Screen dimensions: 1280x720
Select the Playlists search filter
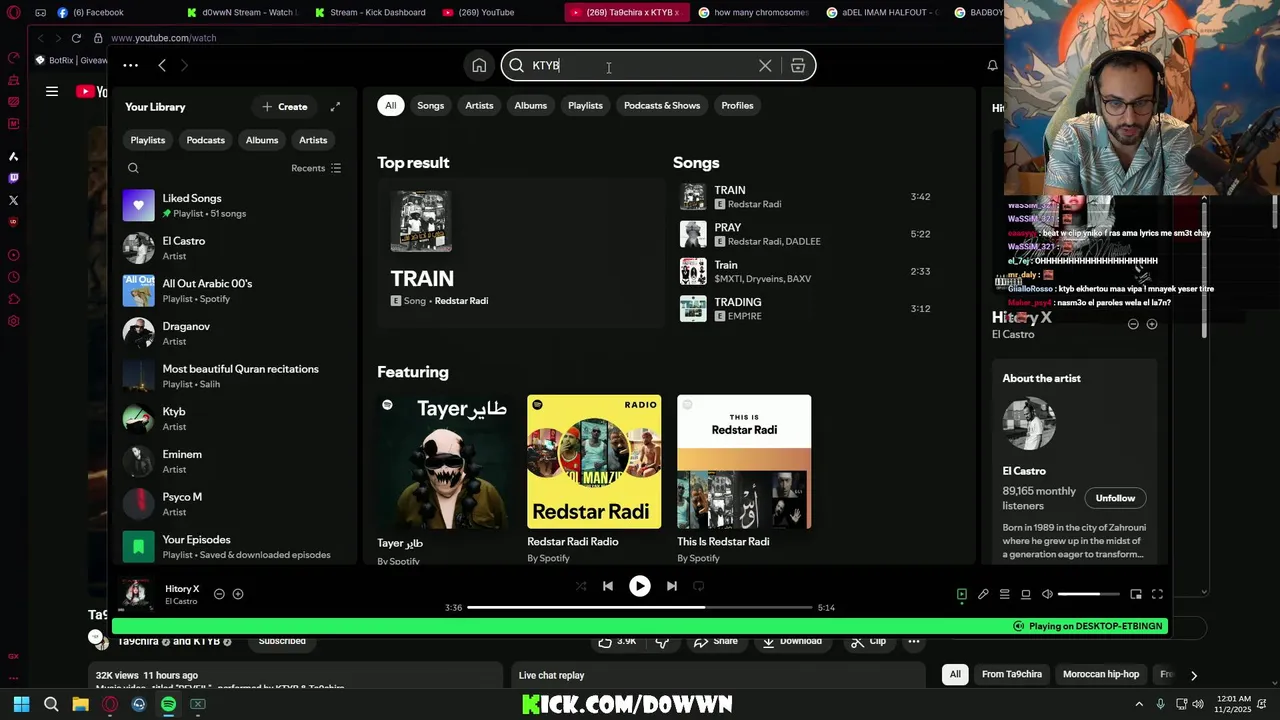[585, 105]
